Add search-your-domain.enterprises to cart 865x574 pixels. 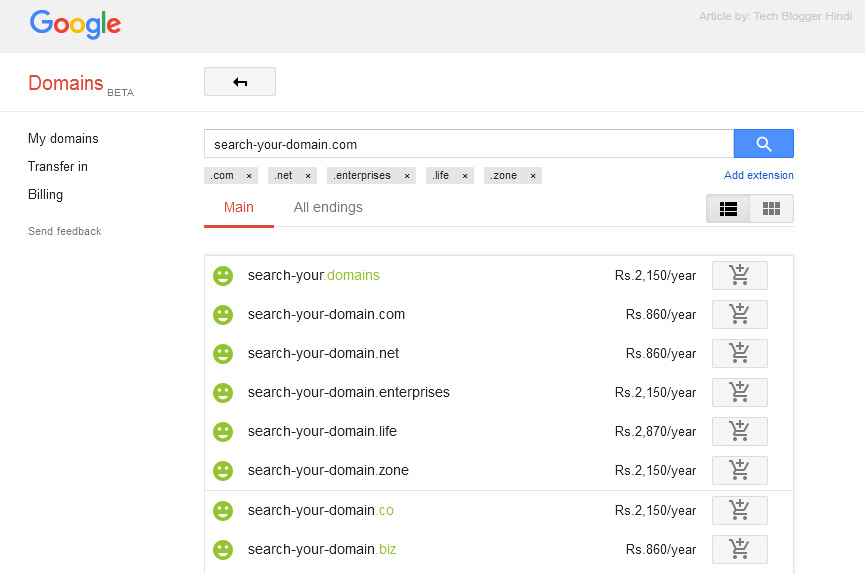740,392
